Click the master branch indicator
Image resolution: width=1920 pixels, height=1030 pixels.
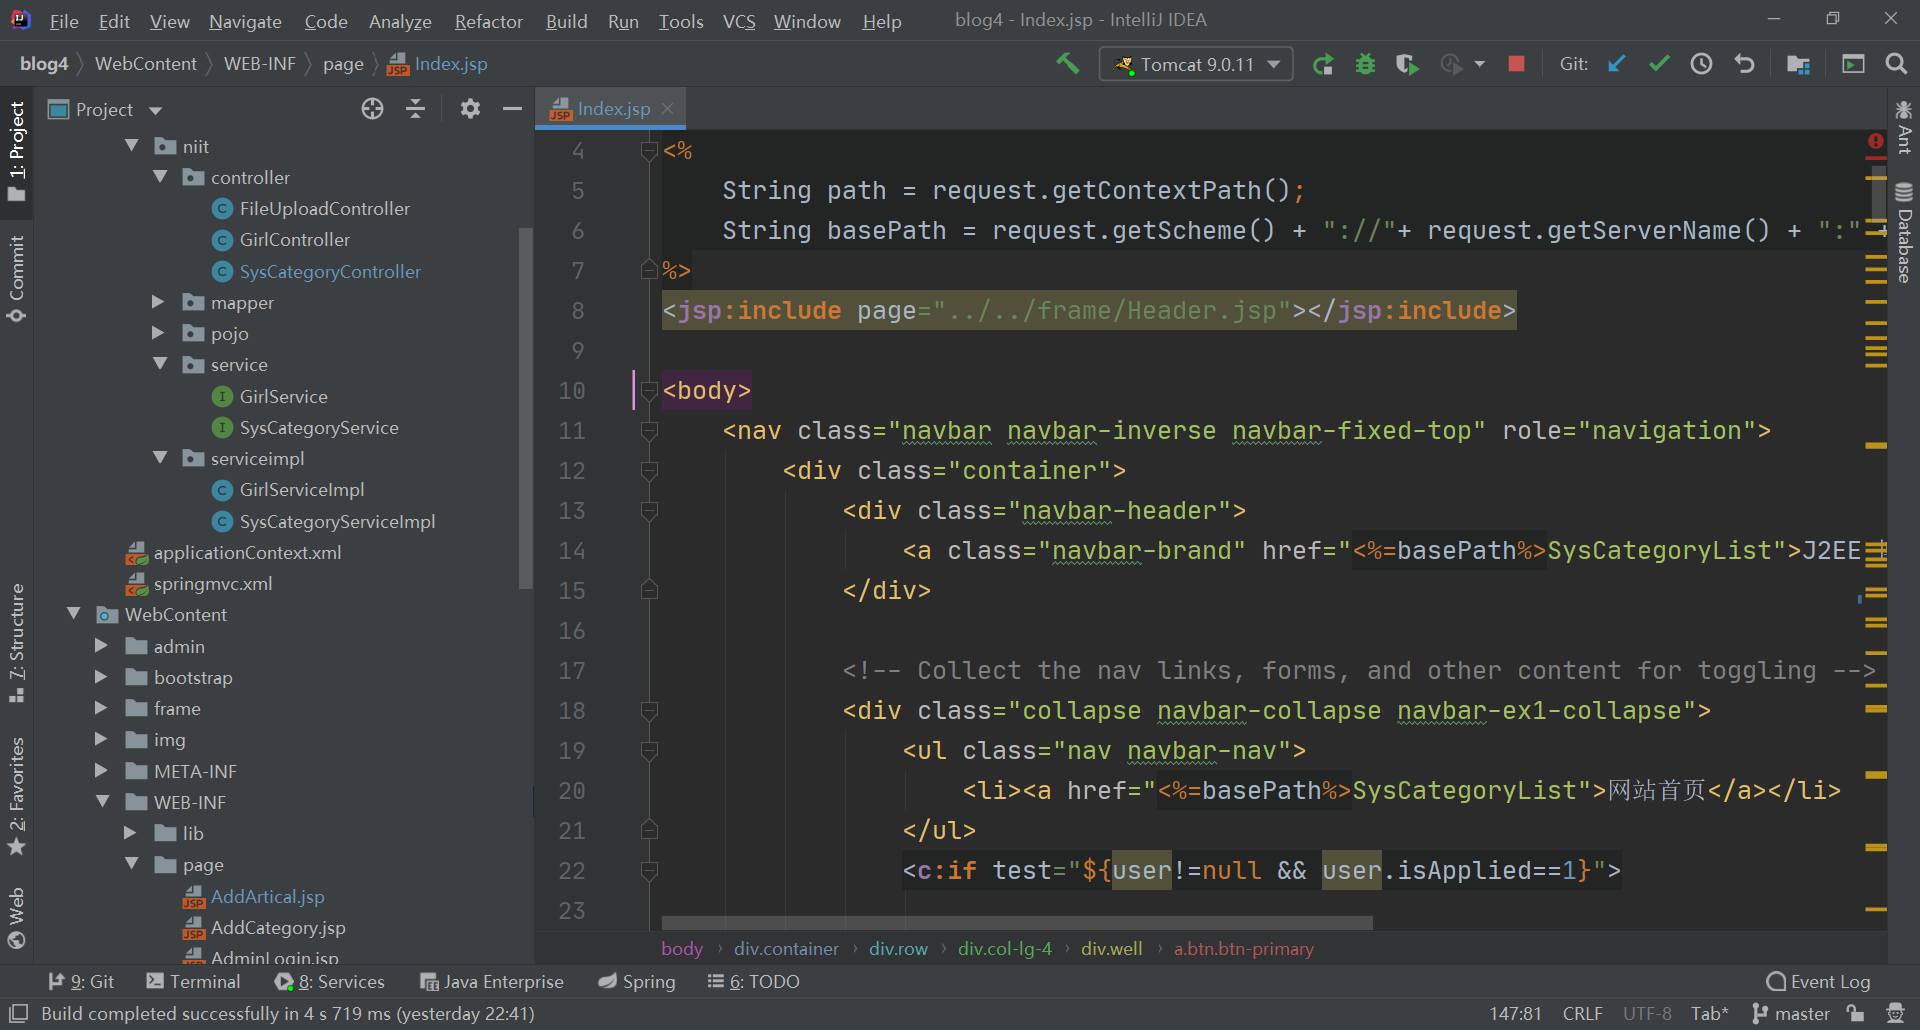(1791, 1014)
